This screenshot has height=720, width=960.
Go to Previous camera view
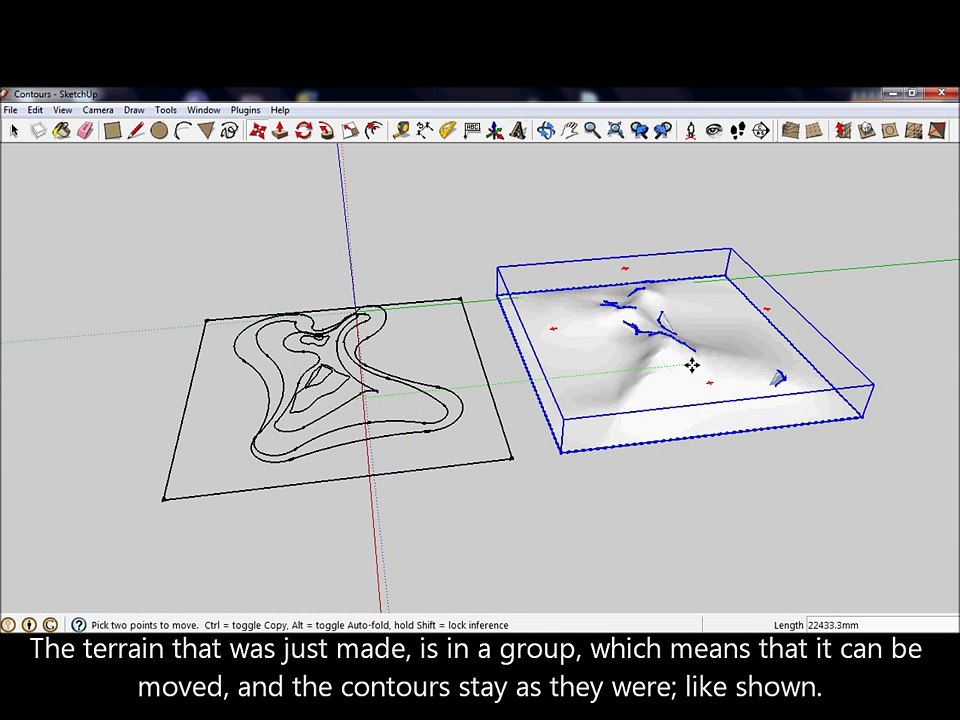[x=639, y=130]
